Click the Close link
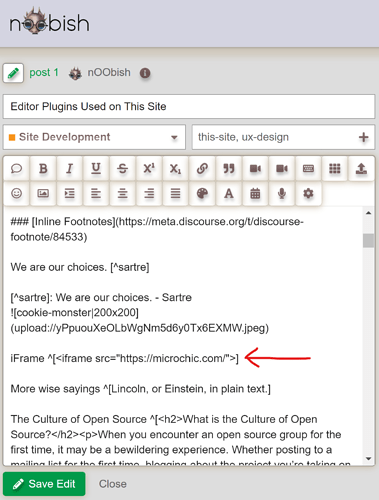The width and height of the screenshot is (379, 500). (113, 484)
